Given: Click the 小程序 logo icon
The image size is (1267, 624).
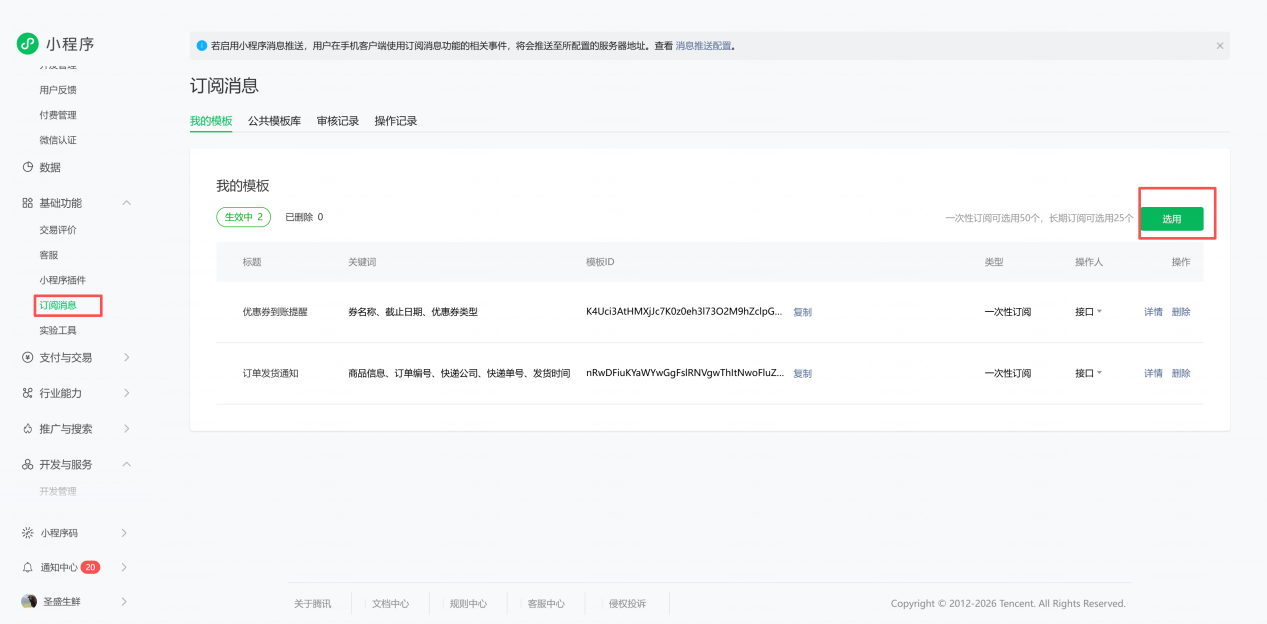Looking at the screenshot, I should (27, 43).
